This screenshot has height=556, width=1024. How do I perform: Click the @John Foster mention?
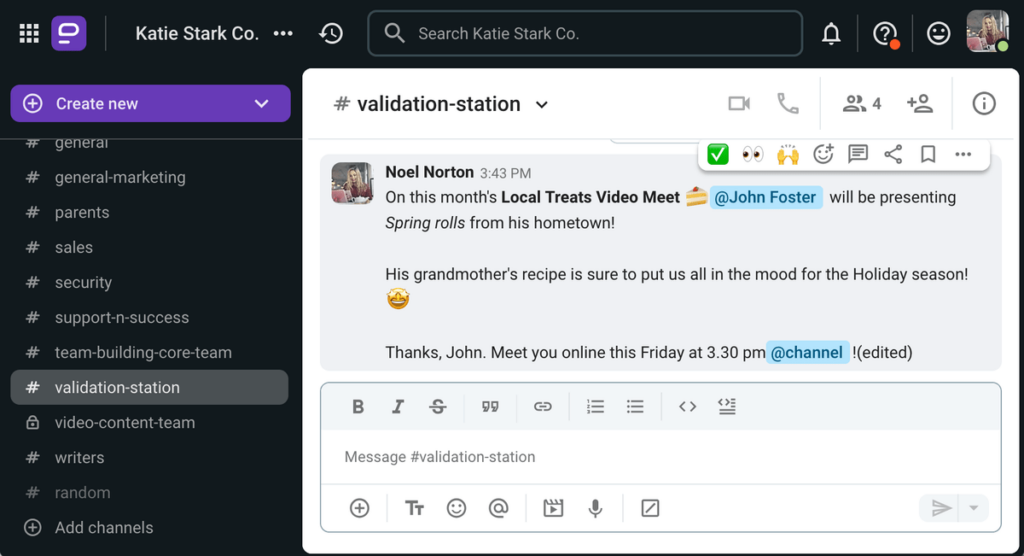coord(766,197)
